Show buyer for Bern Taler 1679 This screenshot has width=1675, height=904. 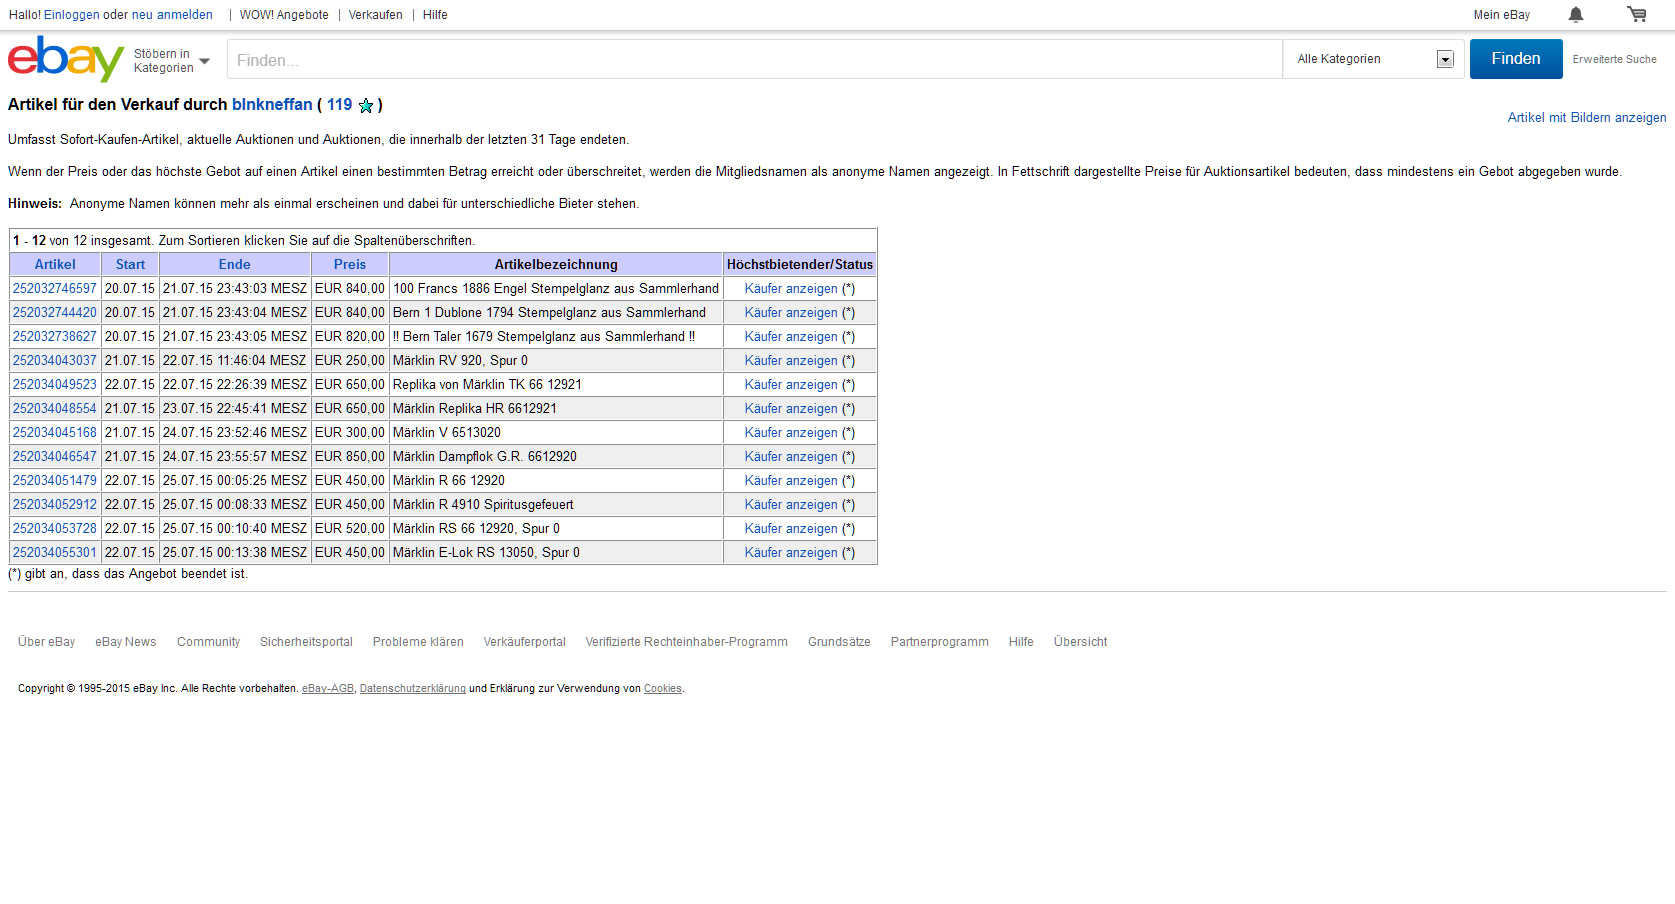(791, 336)
